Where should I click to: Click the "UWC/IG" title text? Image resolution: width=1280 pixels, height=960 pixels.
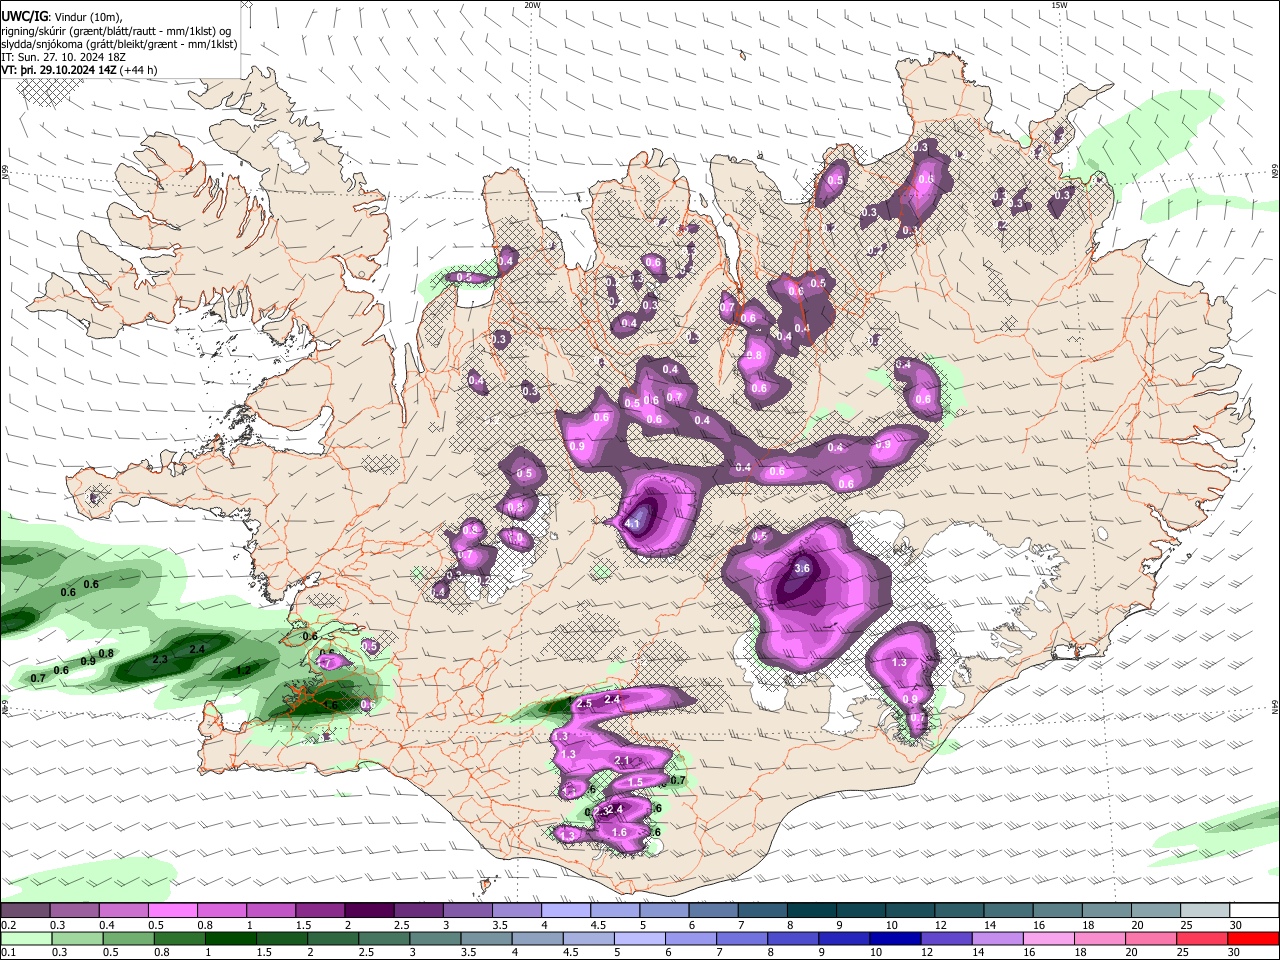pos(24,16)
